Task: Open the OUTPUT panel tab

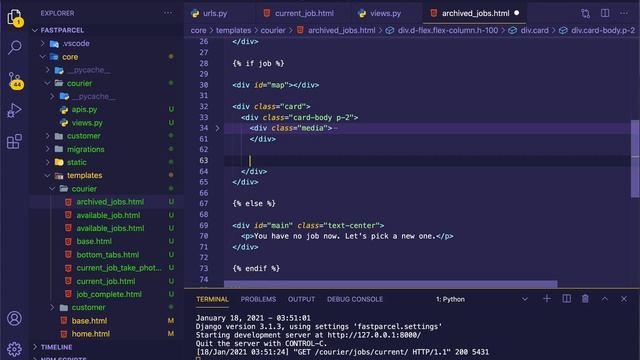Action: tap(301, 299)
